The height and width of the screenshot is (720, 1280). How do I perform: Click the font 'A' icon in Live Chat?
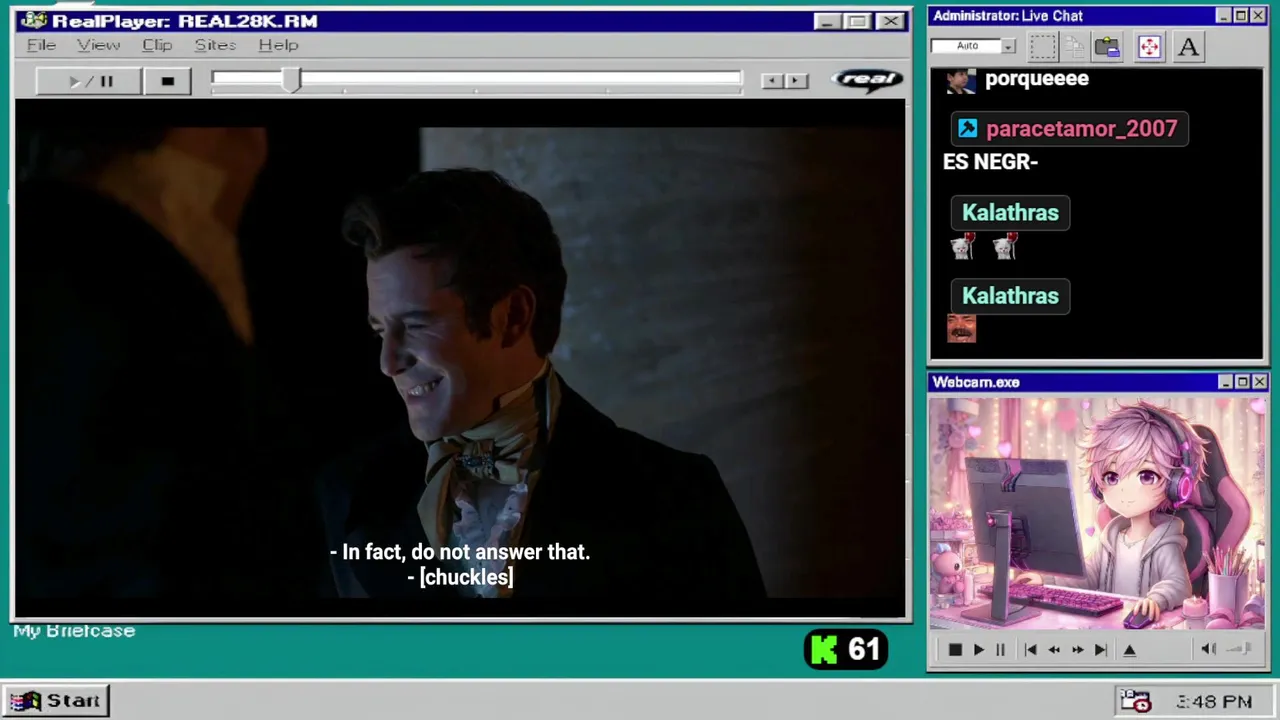coord(1188,46)
